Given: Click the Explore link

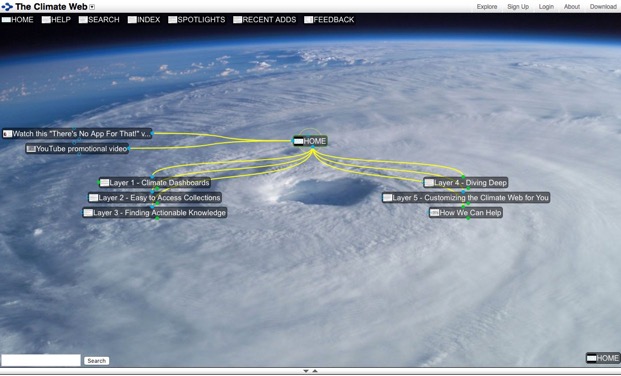Looking at the screenshot, I should [x=487, y=7].
